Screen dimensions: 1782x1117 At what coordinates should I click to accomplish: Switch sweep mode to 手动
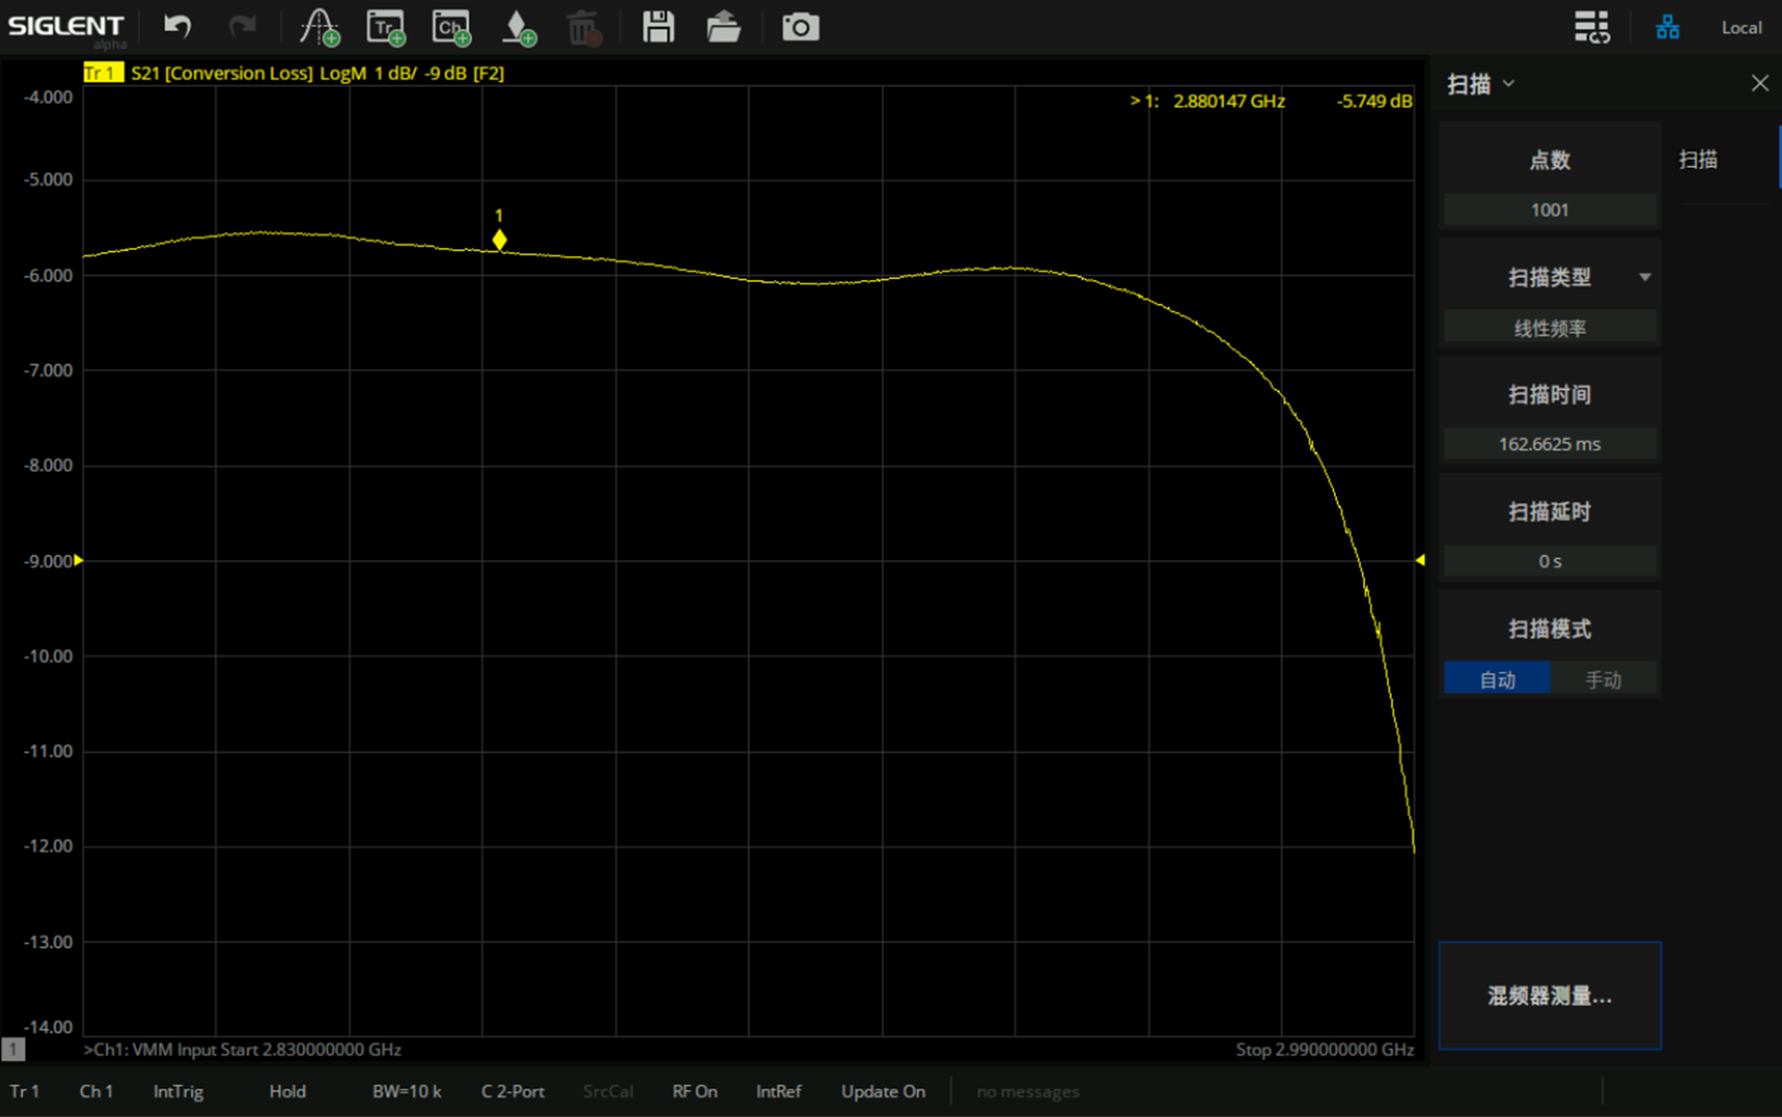click(x=1603, y=679)
